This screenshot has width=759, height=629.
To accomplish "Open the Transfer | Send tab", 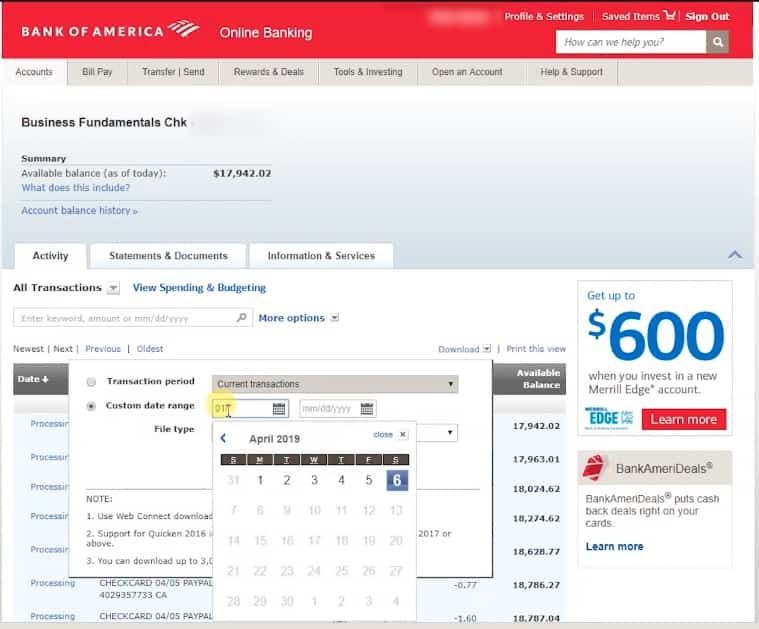I will 173,72.
